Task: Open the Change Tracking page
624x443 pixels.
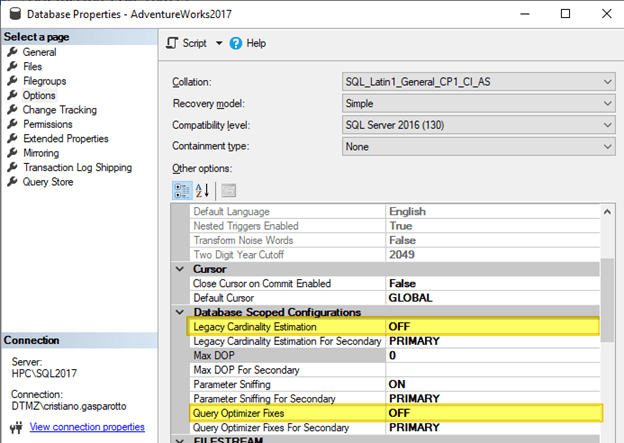Action: tap(60, 110)
